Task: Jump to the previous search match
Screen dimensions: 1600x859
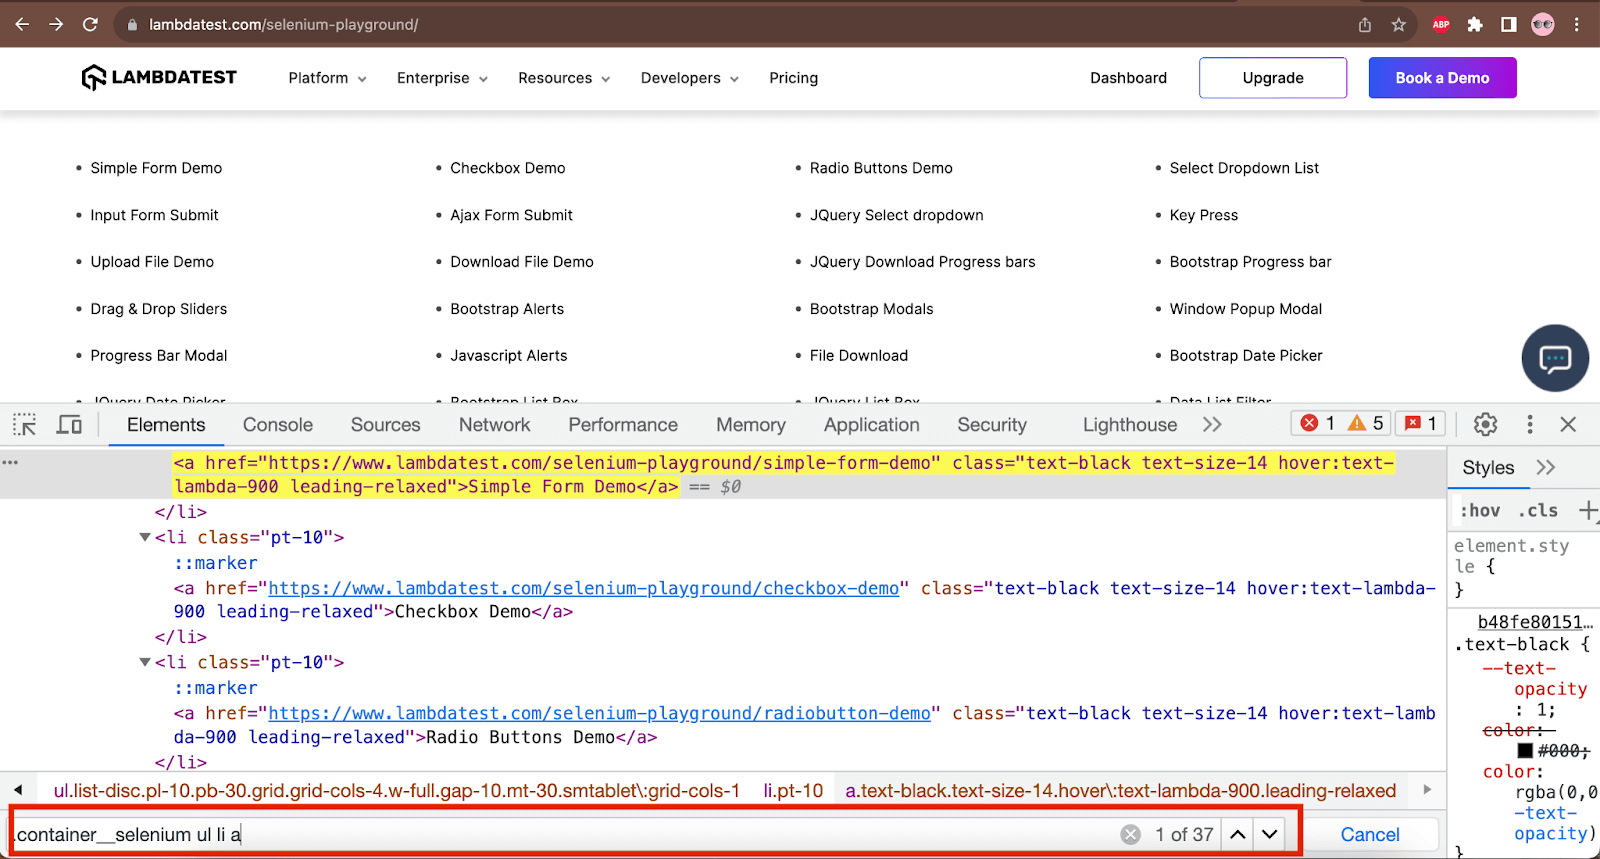Action: [1238, 834]
